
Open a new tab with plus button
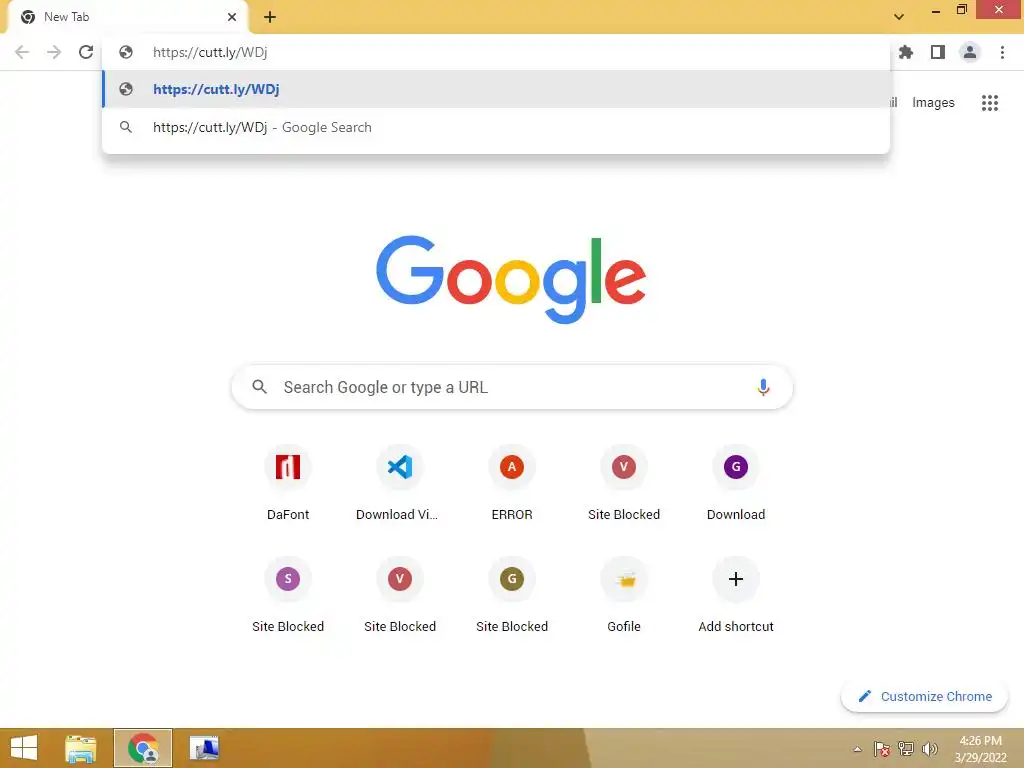(x=270, y=17)
